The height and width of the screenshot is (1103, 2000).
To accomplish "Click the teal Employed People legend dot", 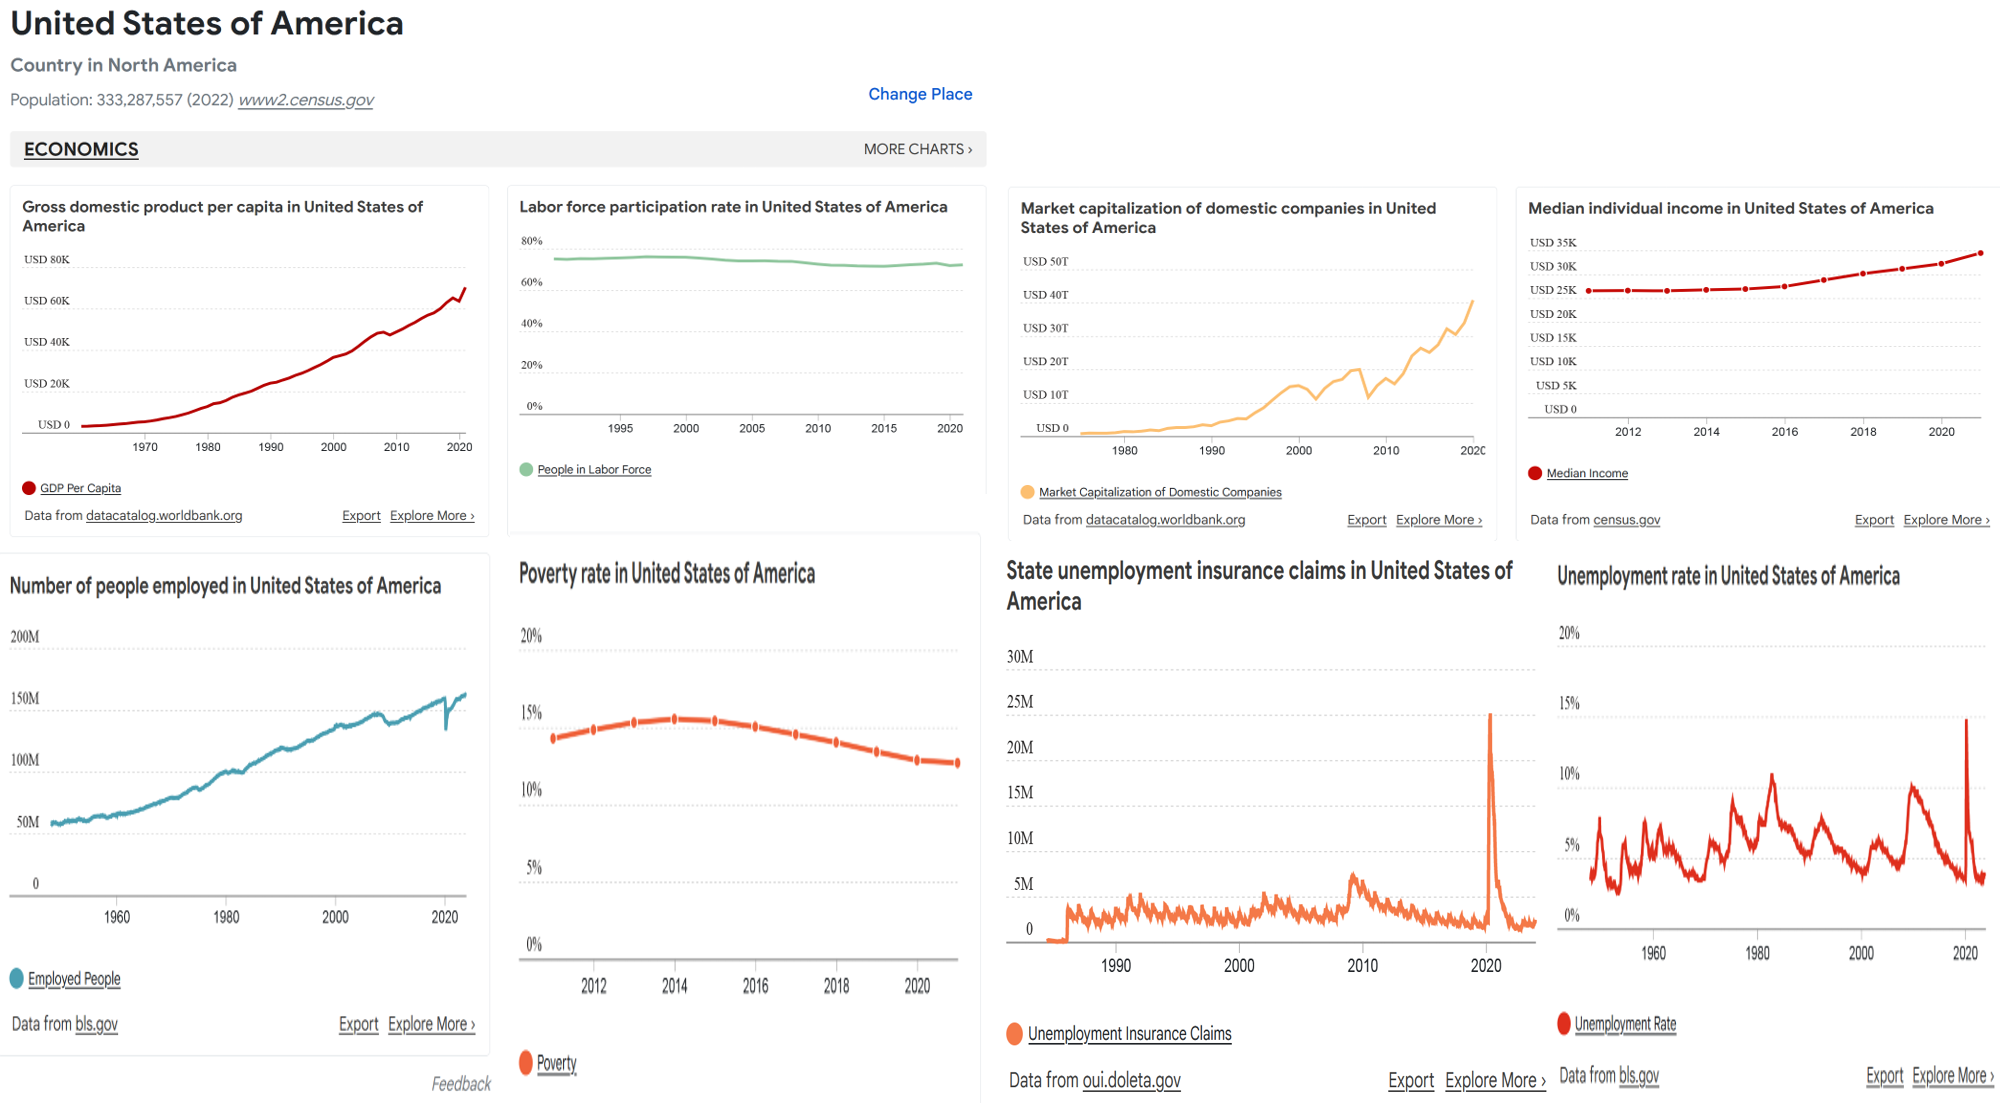I will (x=16, y=978).
